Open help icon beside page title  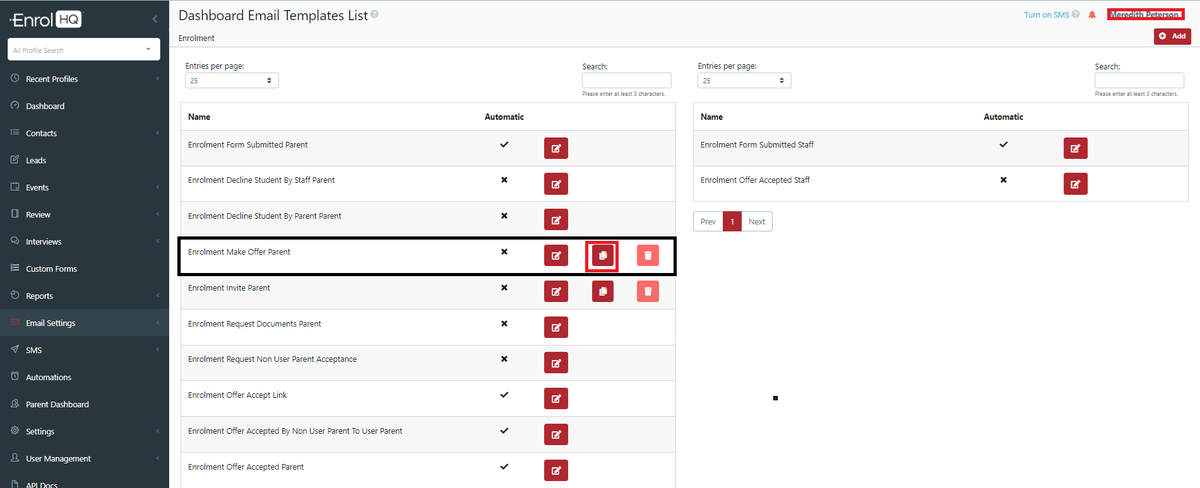(374, 16)
